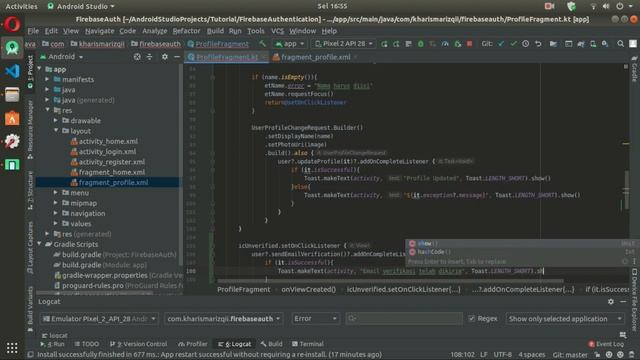640x360 pixels.
Task: Toggle the TODO tool window button
Action: (87, 344)
